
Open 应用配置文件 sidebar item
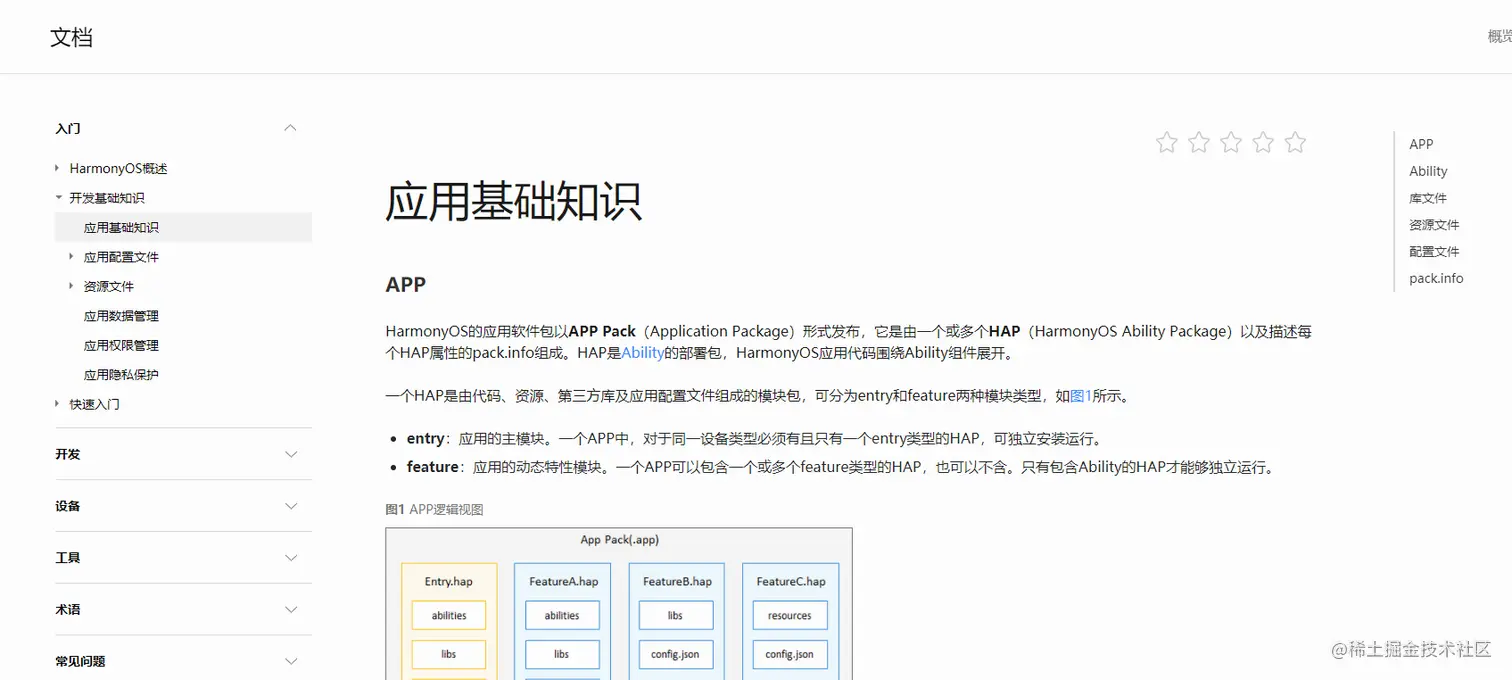[121, 257]
